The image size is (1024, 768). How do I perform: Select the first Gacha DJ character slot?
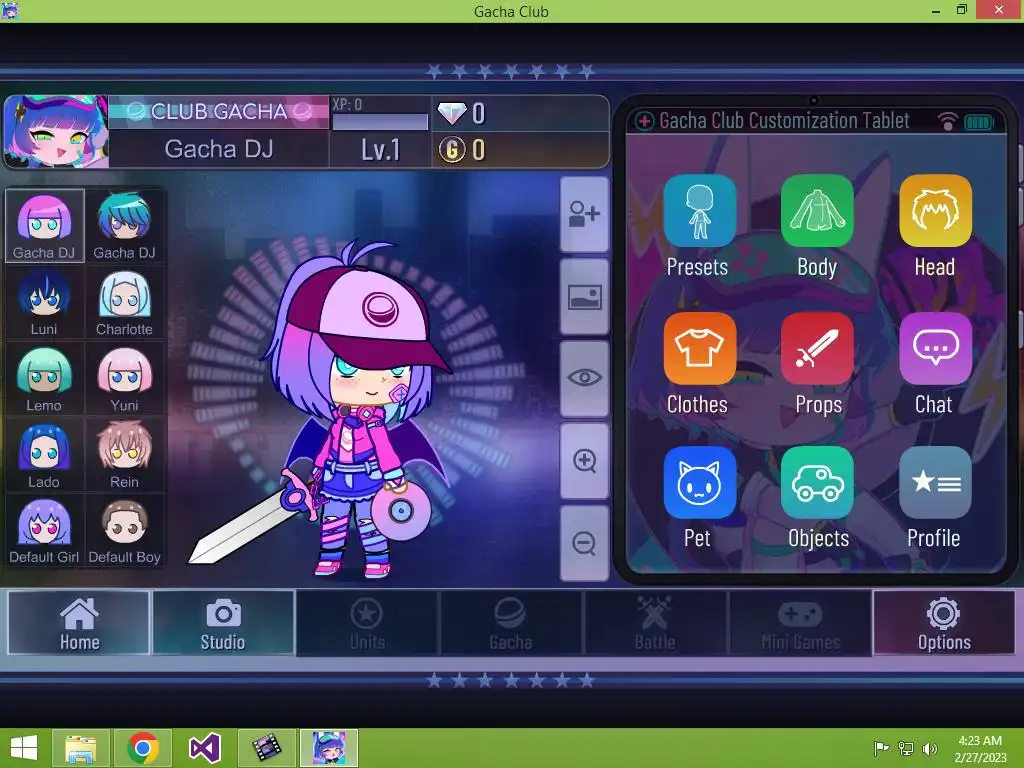(44, 226)
